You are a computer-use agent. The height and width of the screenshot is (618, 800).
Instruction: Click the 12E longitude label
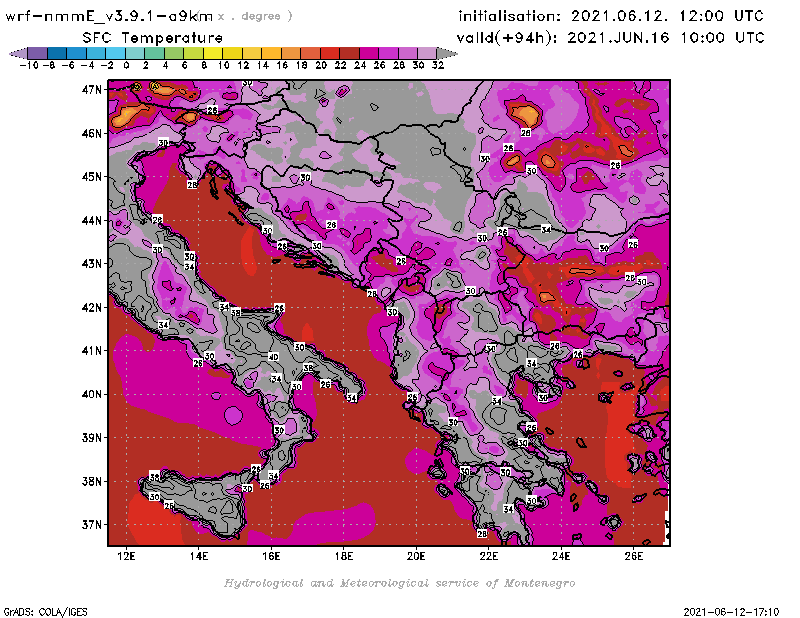(126, 556)
